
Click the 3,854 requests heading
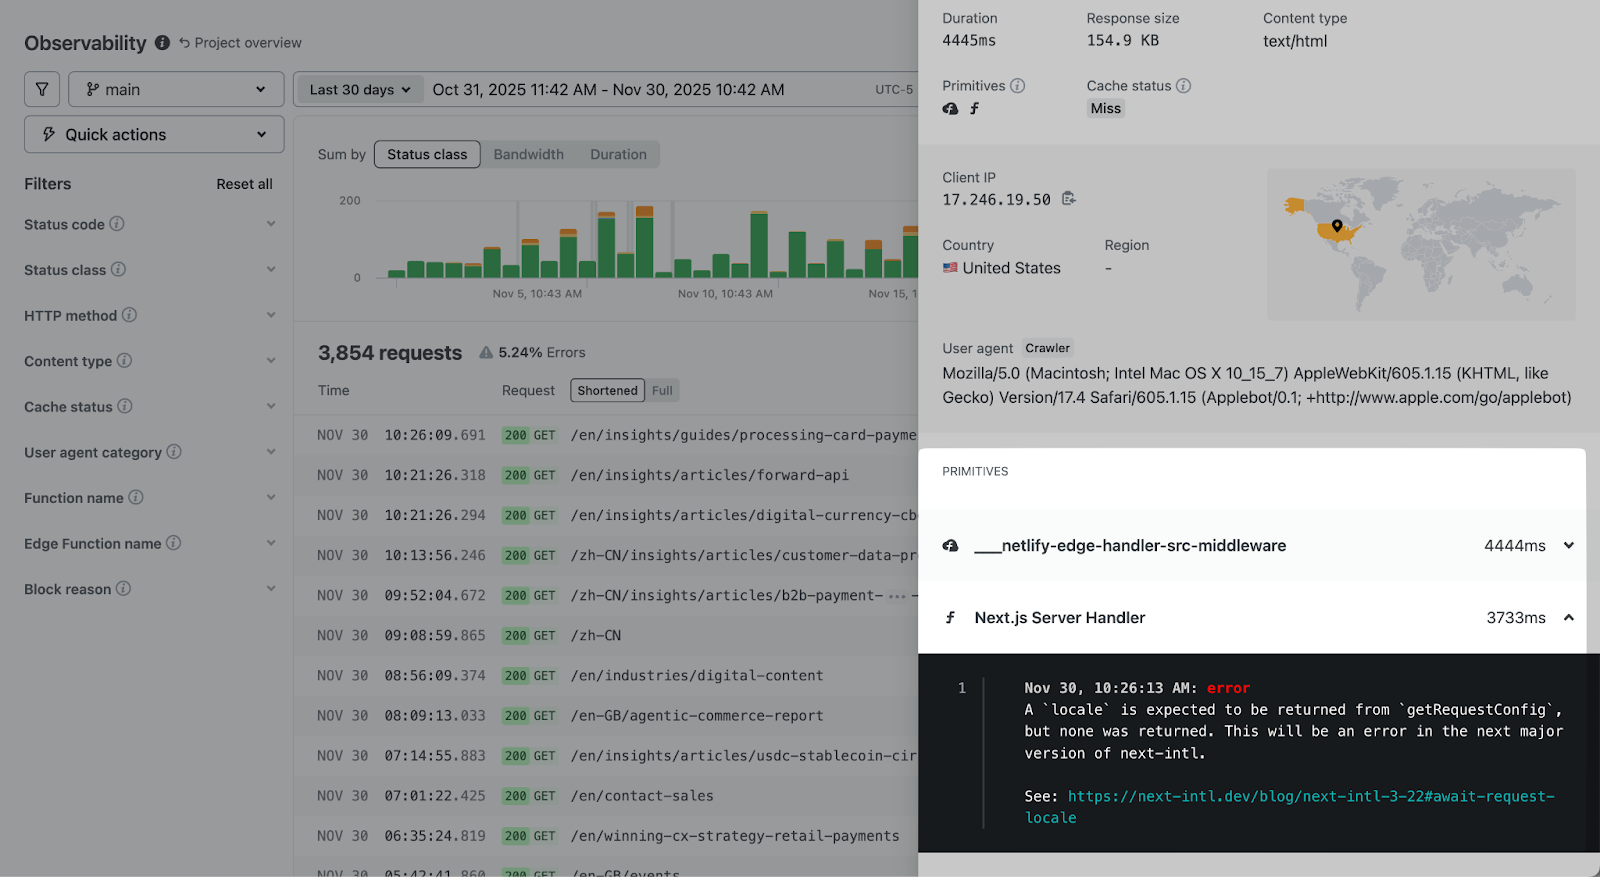[x=390, y=353]
